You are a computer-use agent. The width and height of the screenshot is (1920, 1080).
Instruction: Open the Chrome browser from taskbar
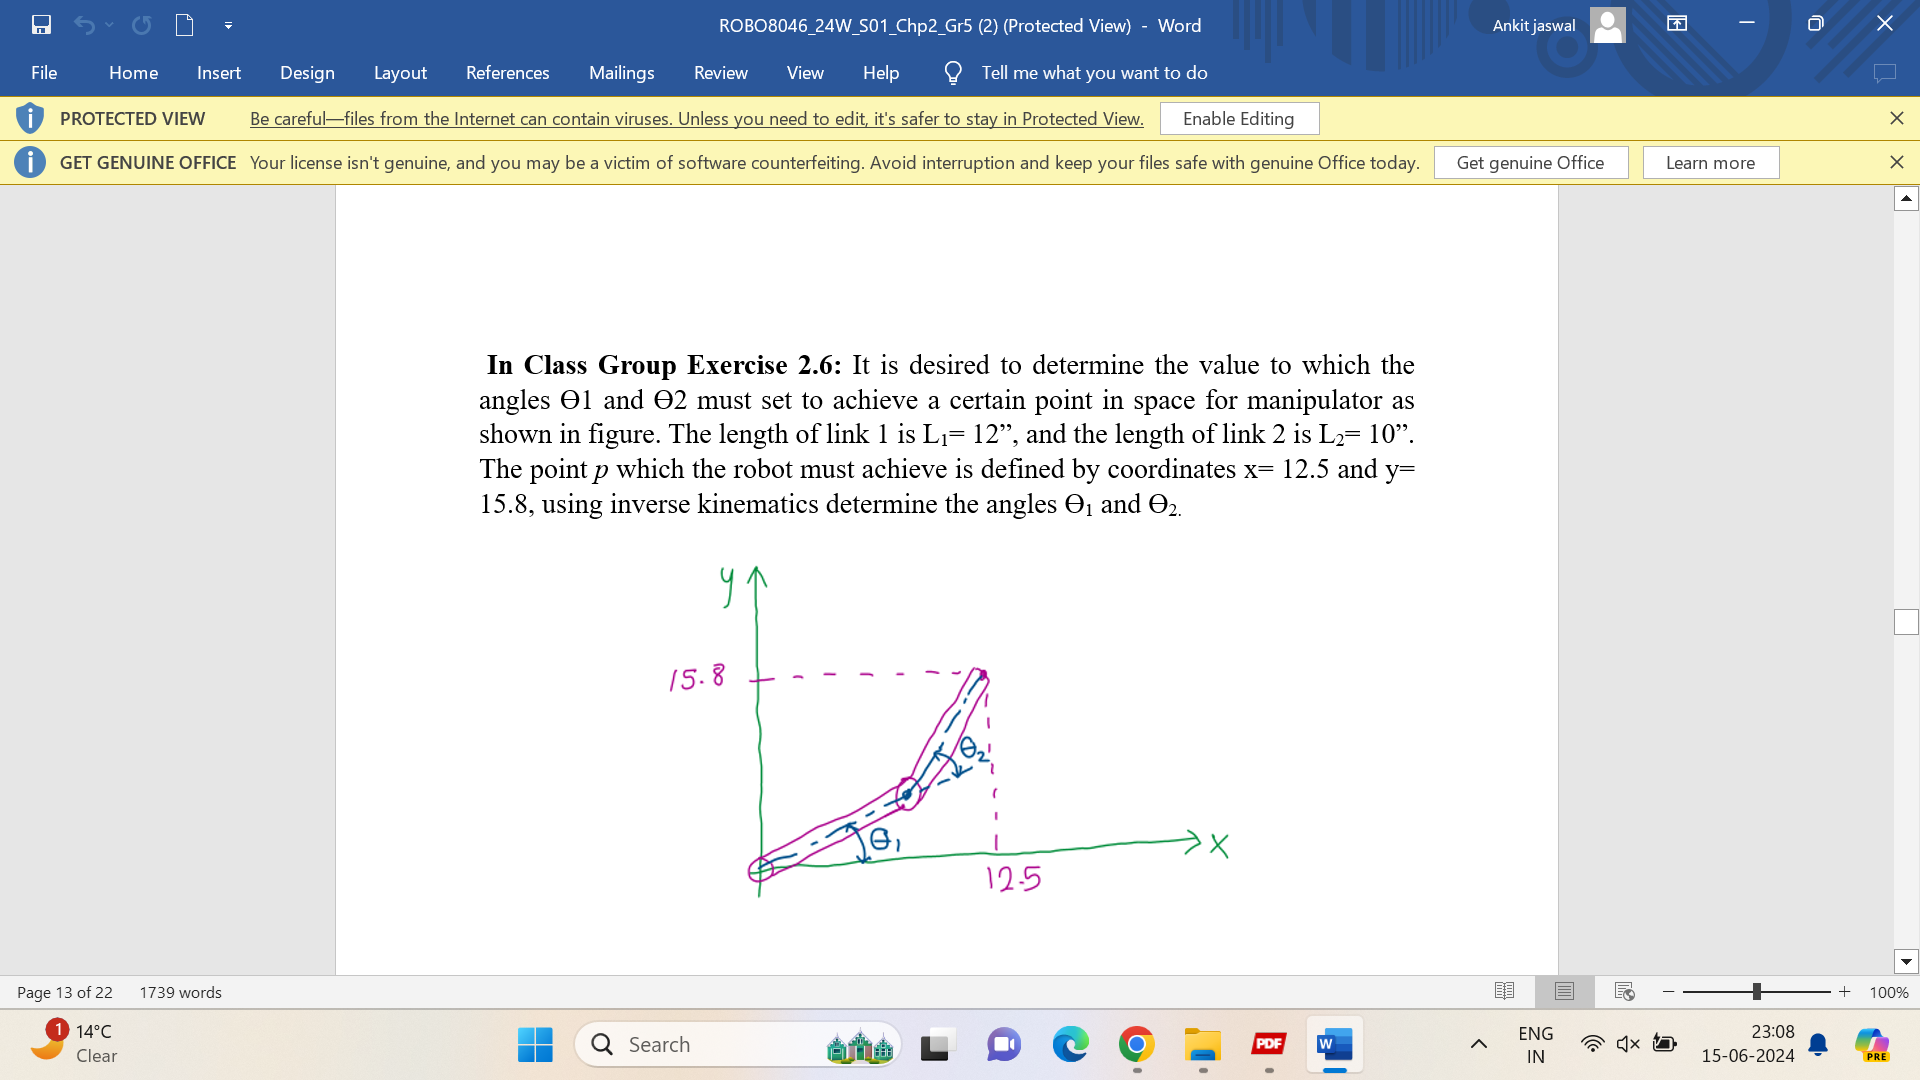click(1136, 1044)
